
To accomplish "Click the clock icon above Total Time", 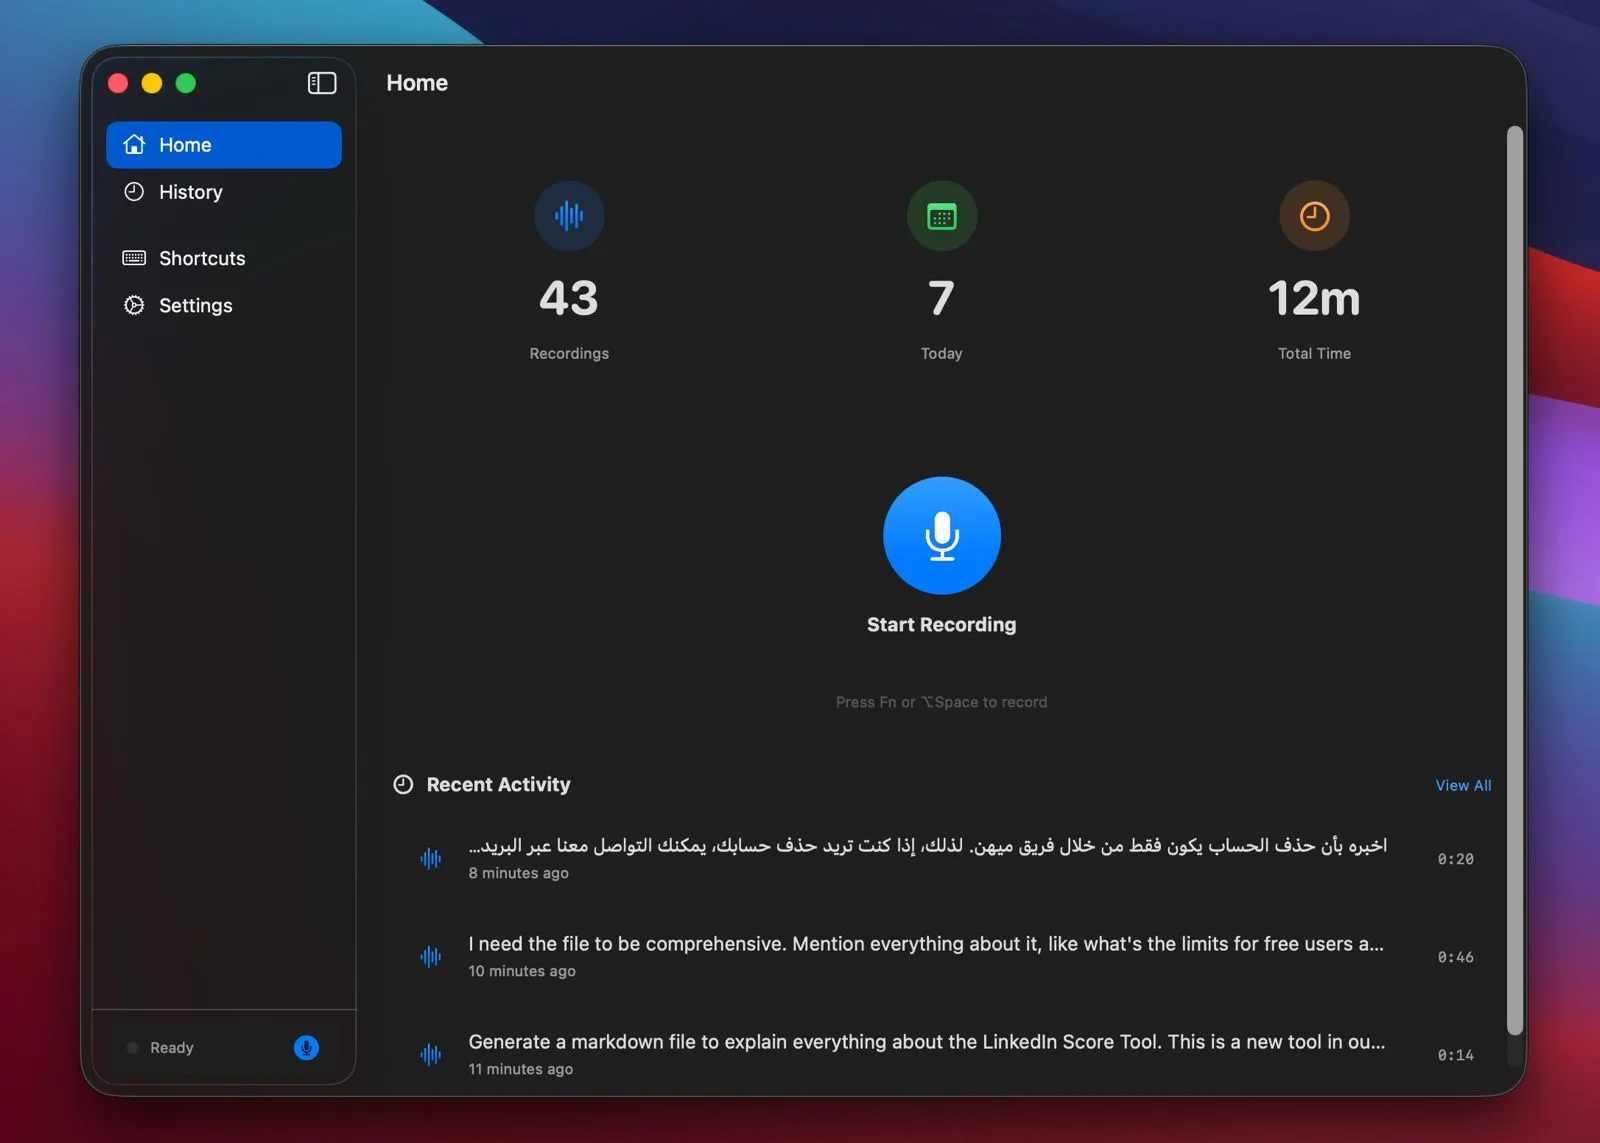I will pyautogui.click(x=1314, y=215).
